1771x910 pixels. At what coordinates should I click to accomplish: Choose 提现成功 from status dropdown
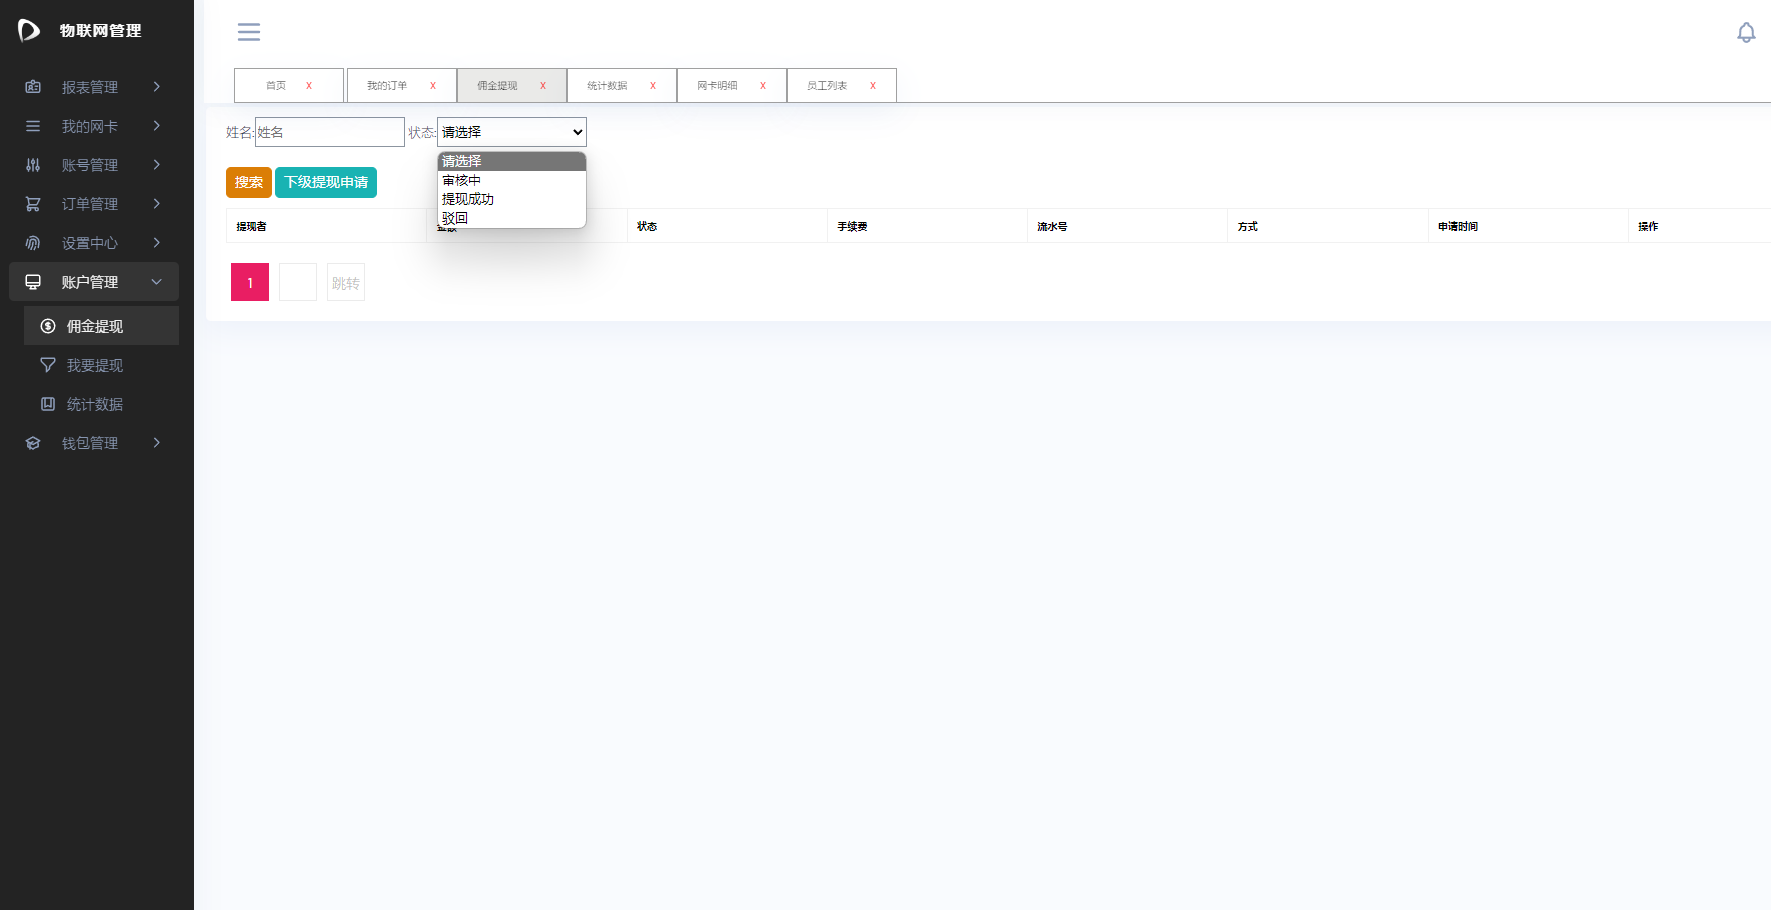468,199
